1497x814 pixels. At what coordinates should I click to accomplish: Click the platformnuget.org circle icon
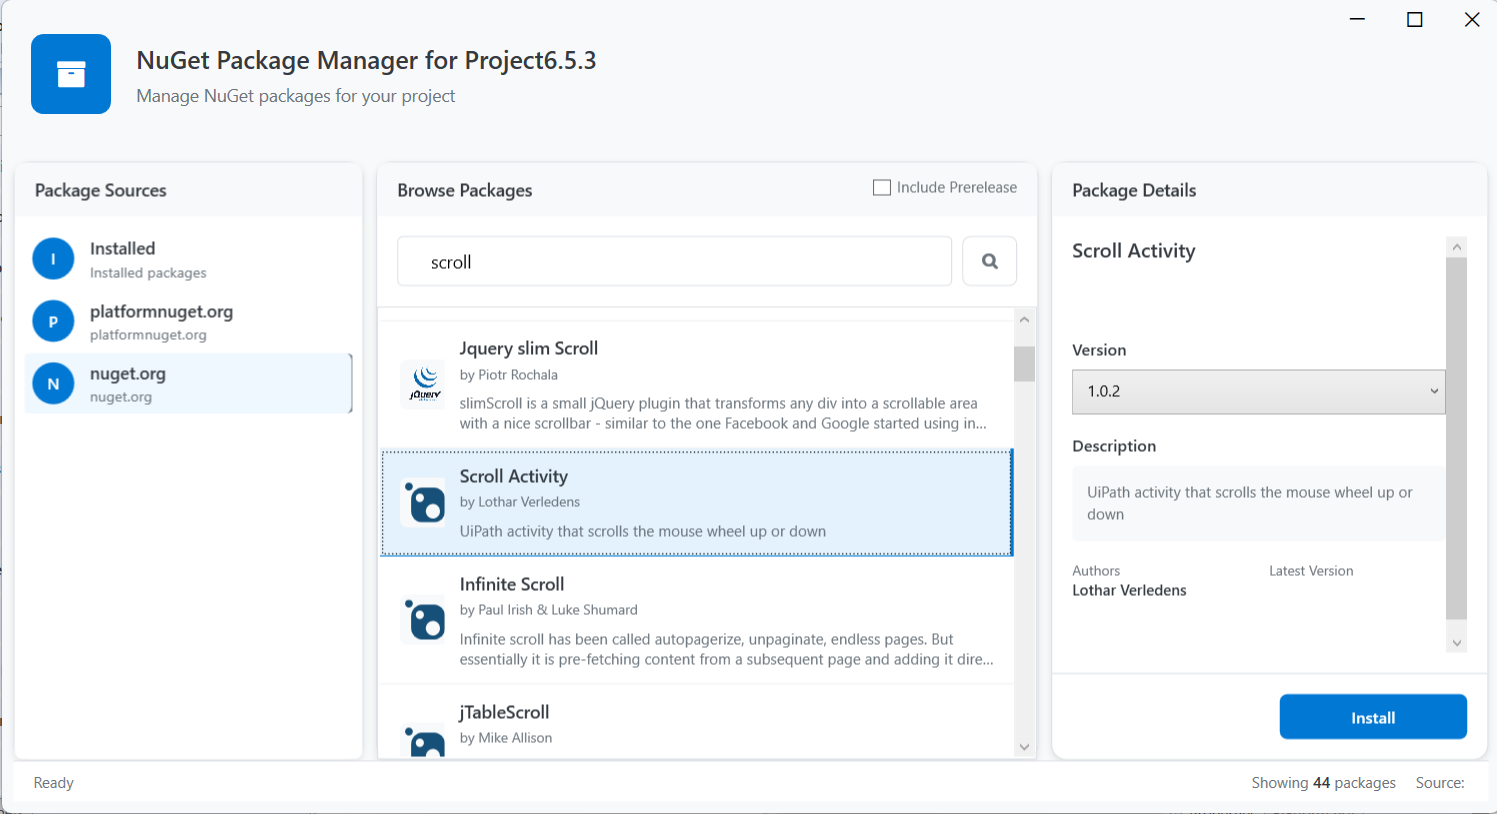[53, 321]
